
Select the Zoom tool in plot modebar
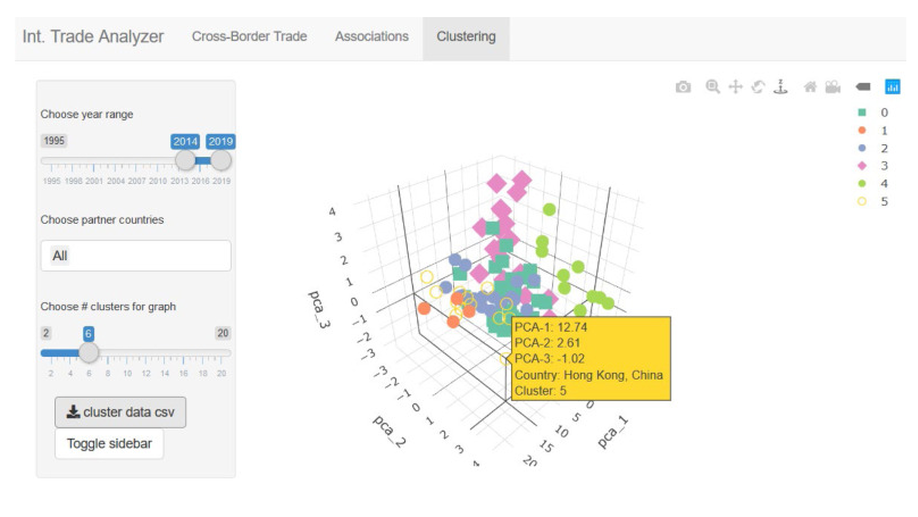713,87
